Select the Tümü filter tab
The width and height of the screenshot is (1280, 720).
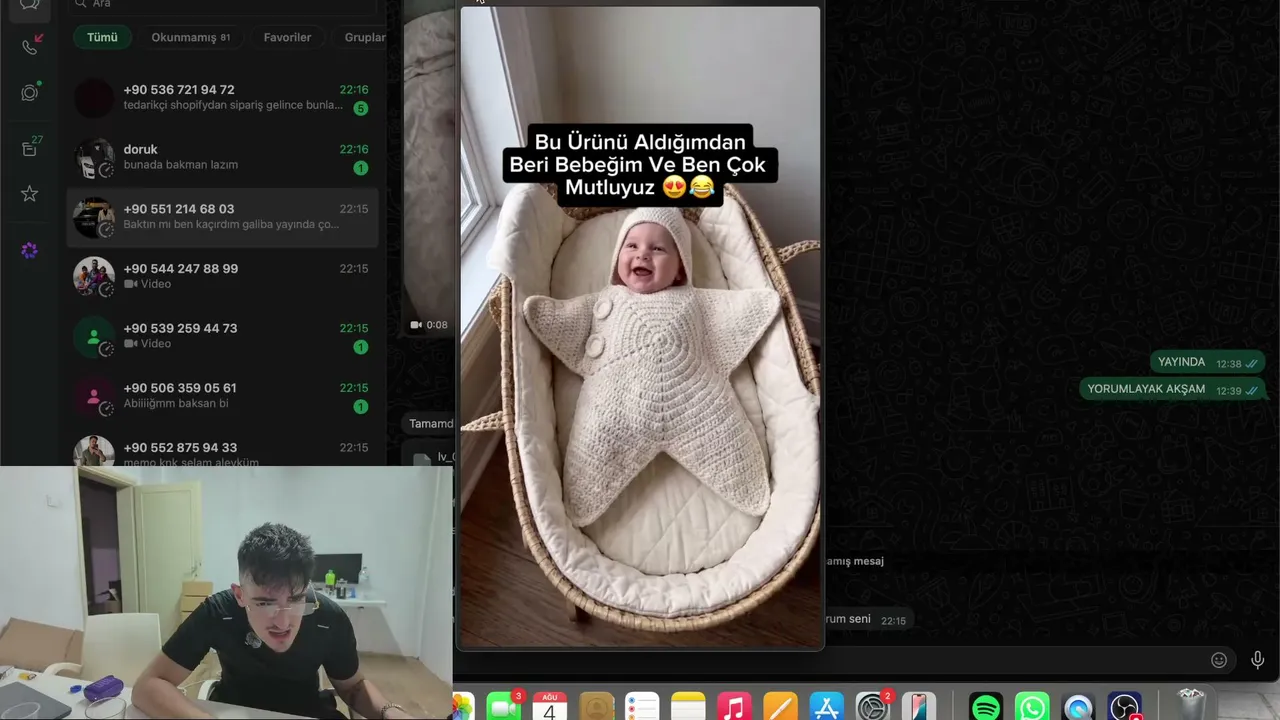(x=102, y=37)
